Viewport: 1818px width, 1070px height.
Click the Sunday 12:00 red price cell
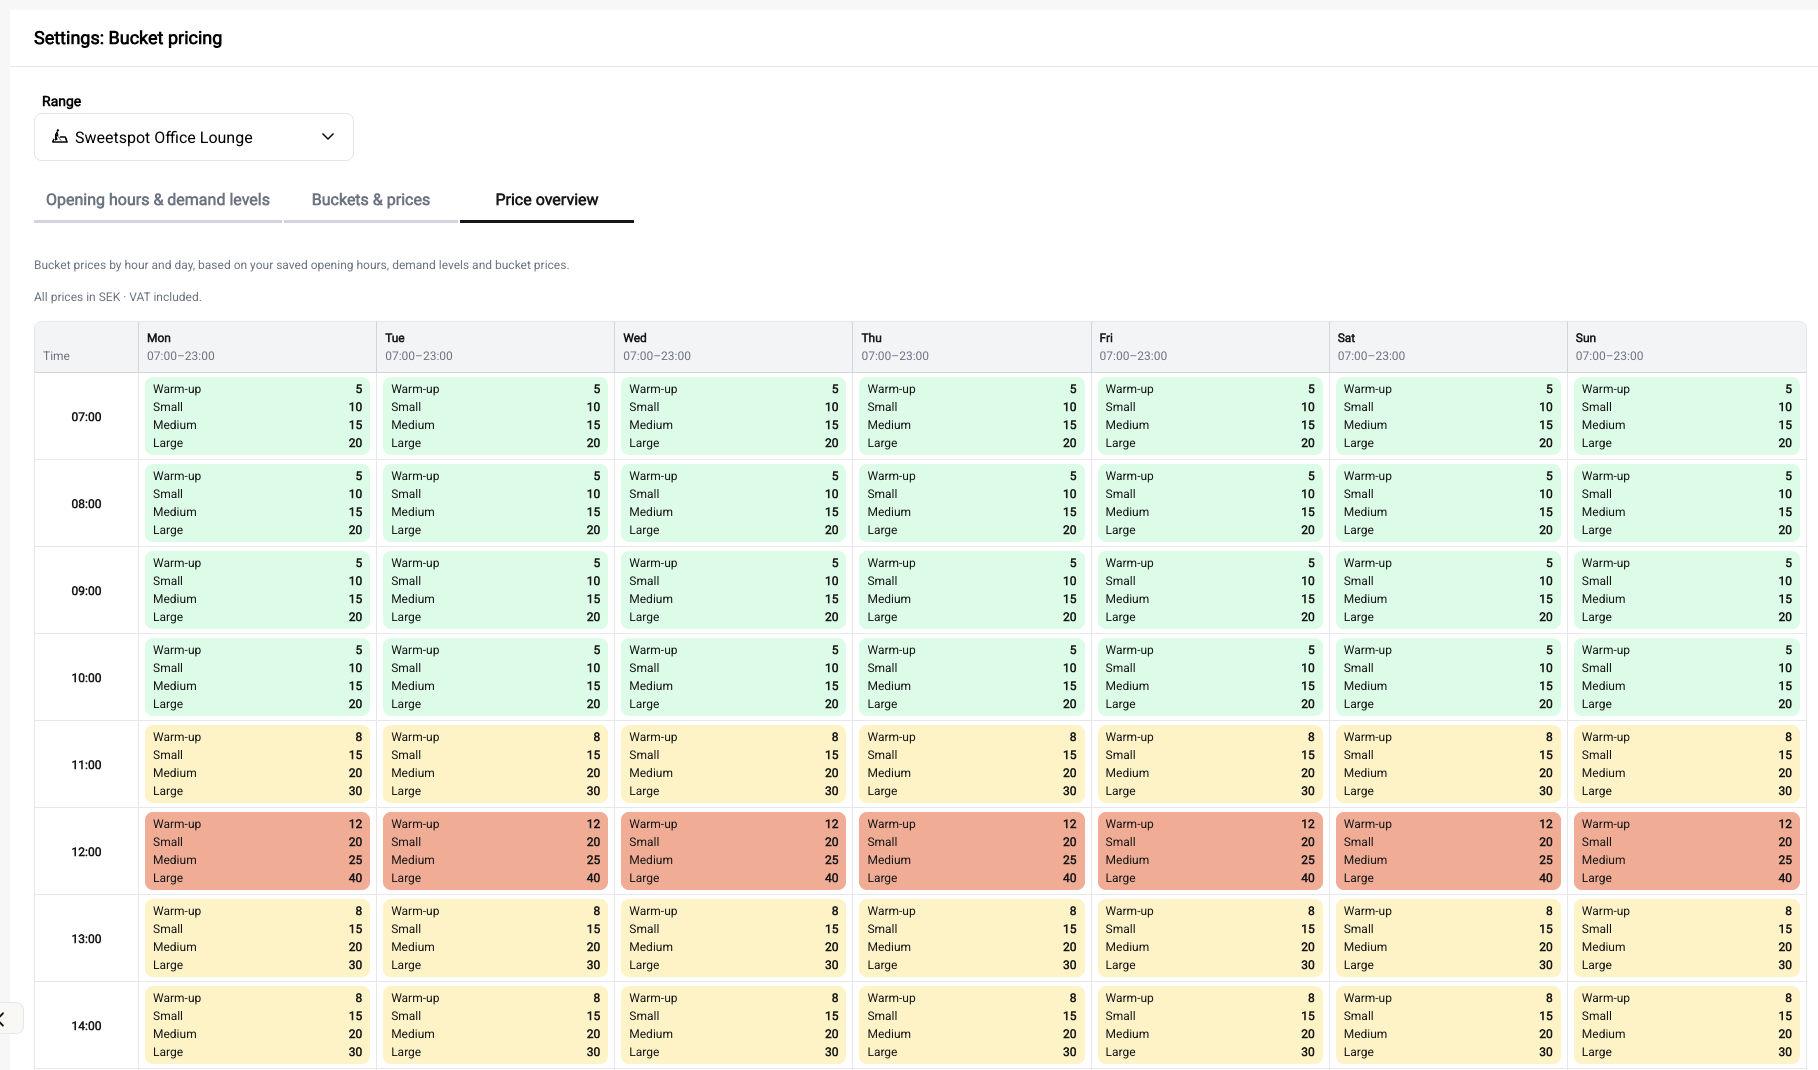pyautogui.click(x=1686, y=851)
